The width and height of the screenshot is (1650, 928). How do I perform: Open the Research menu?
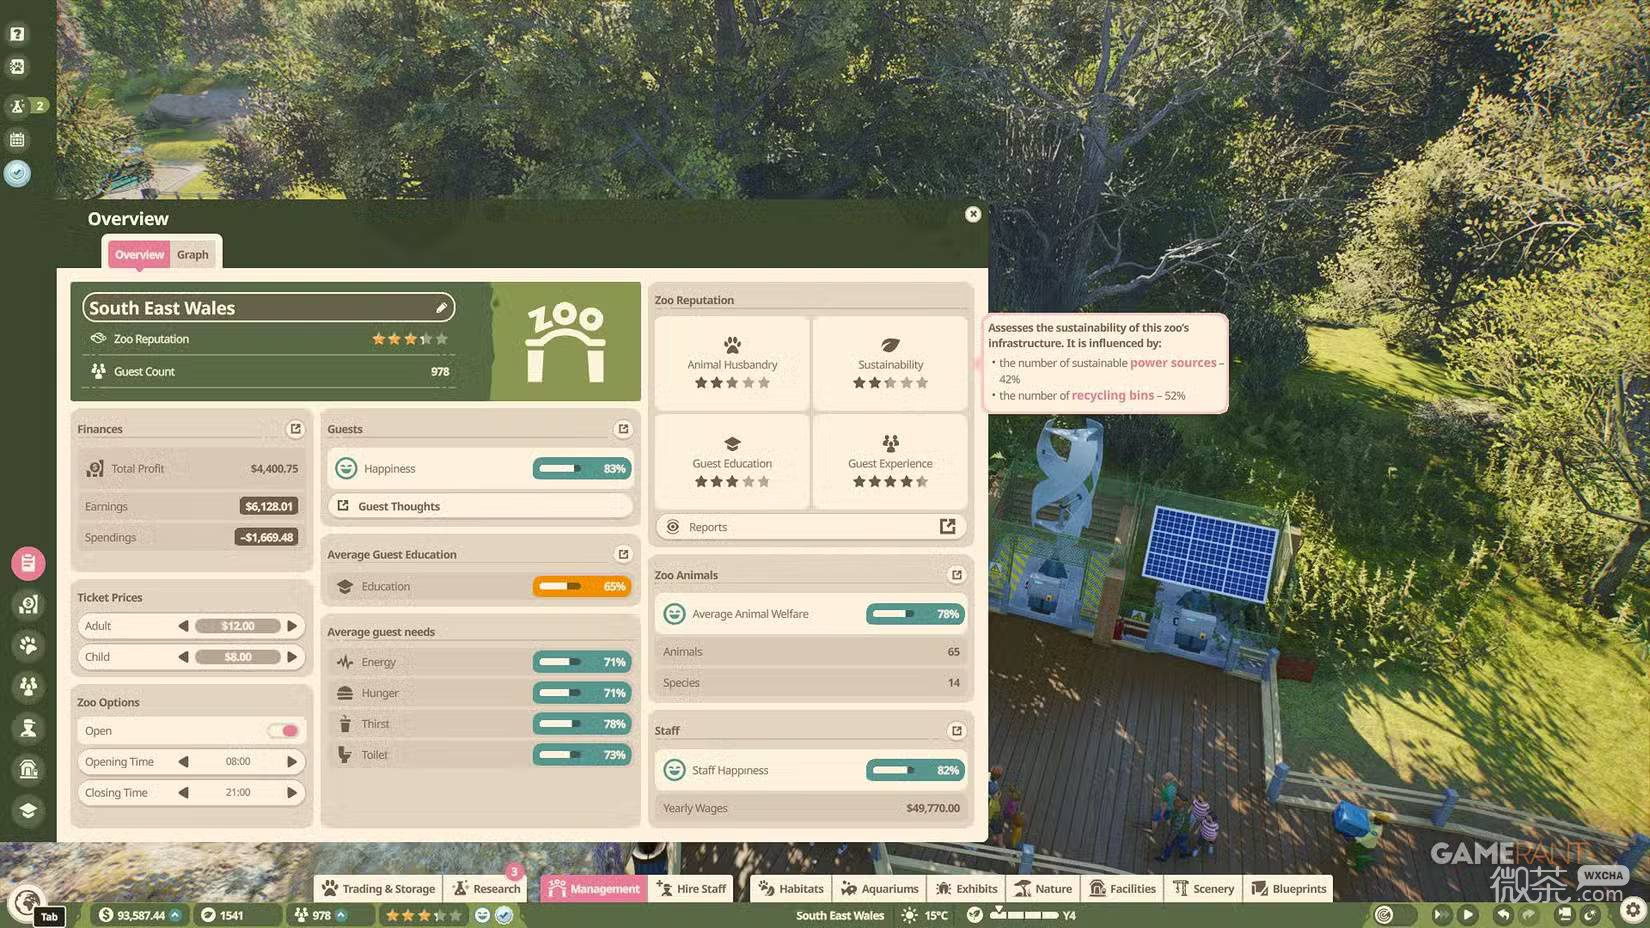pos(486,888)
